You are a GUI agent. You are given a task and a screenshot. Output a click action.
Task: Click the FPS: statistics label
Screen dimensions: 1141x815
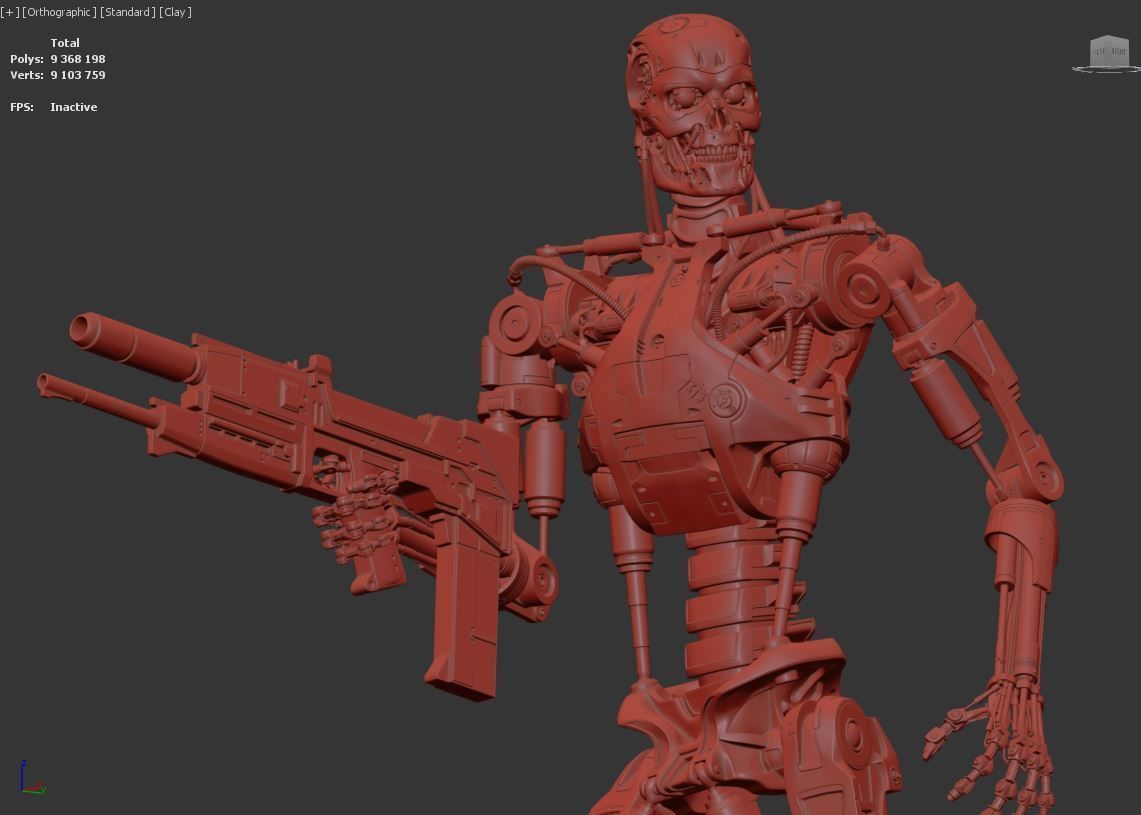[x=22, y=107]
